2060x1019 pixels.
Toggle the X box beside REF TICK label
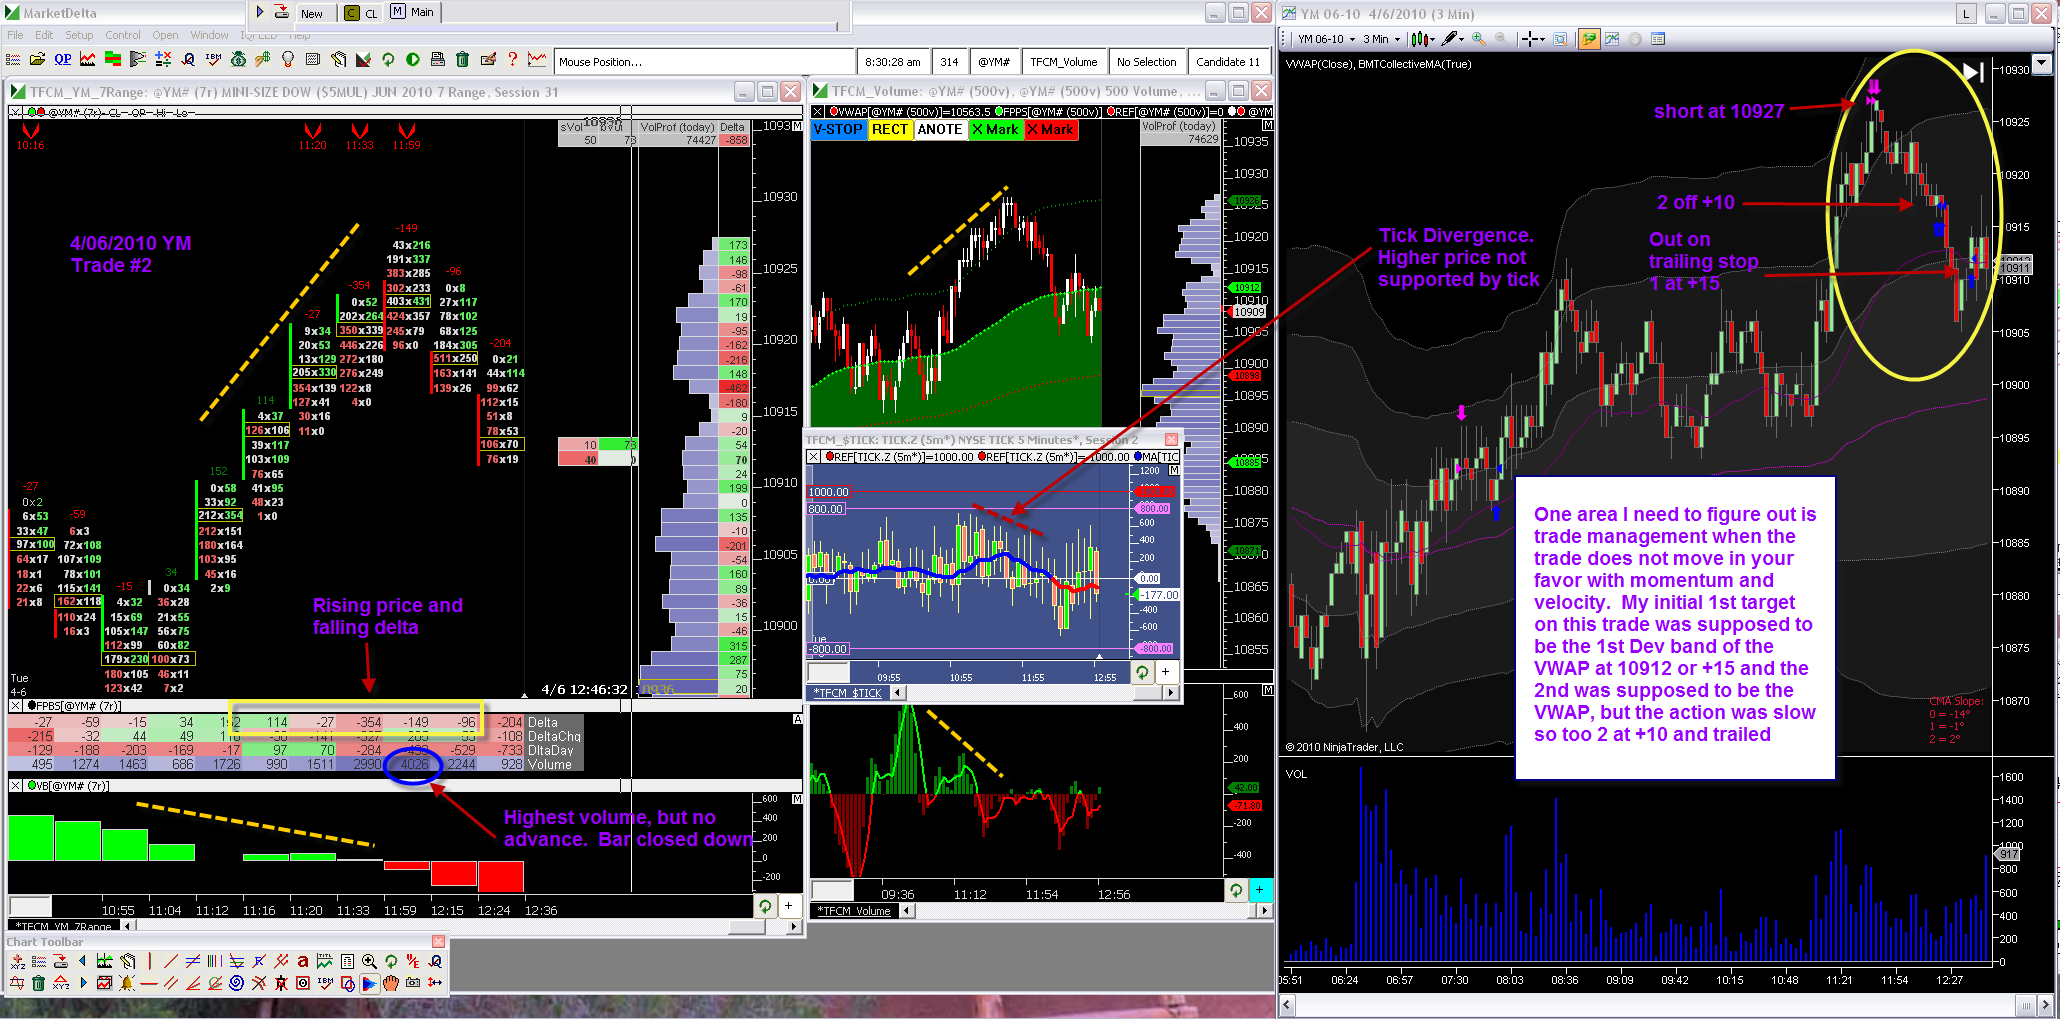[x=814, y=457]
